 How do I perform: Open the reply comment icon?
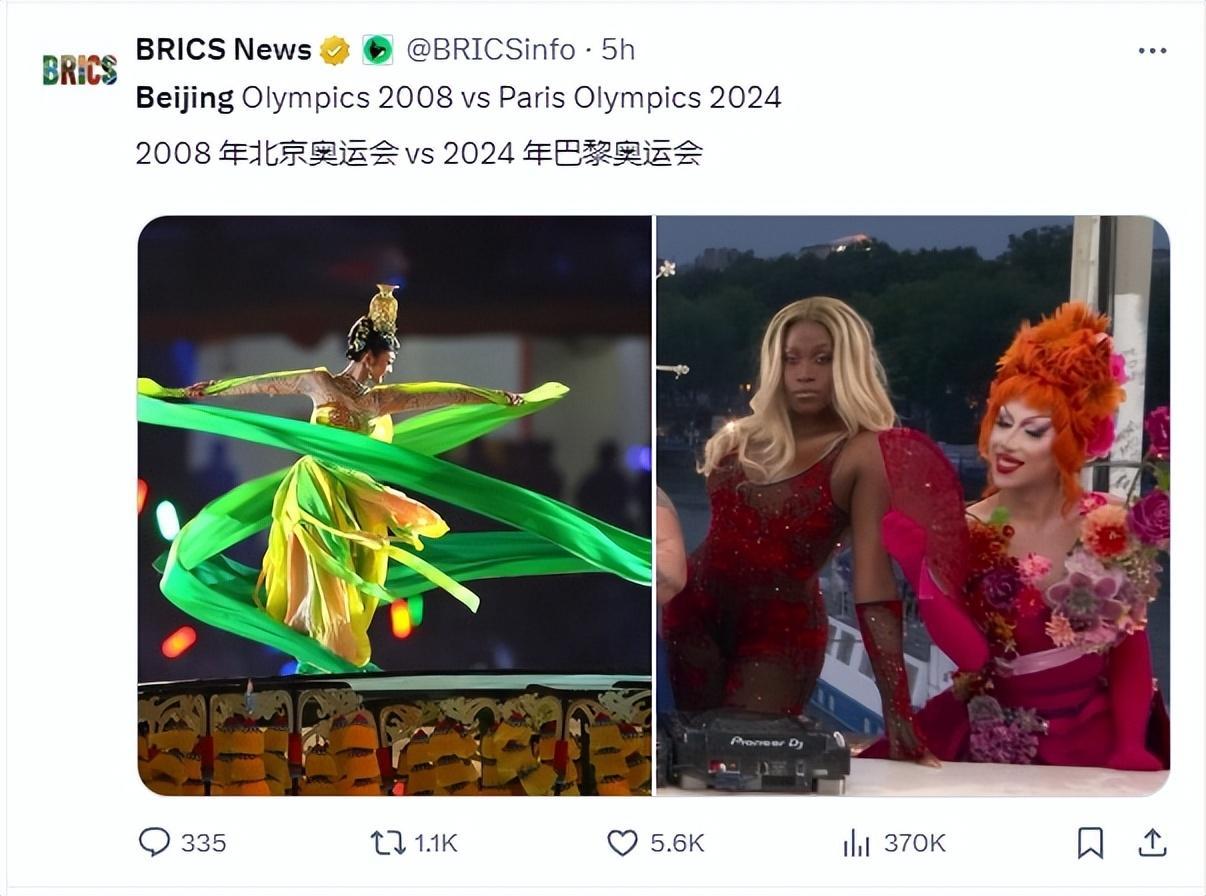point(154,842)
